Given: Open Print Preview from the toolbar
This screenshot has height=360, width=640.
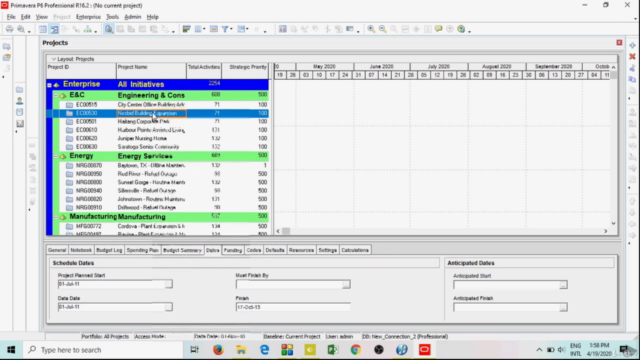Looking at the screenshot, I should pos(21,29).
